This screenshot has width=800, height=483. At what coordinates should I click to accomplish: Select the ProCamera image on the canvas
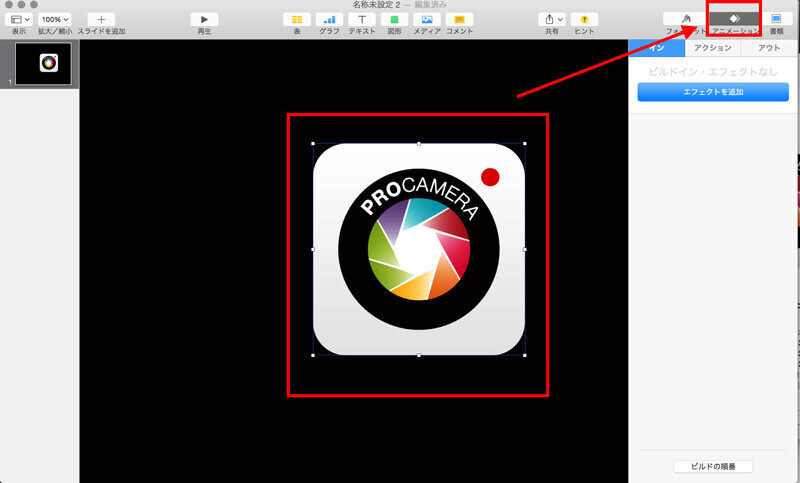tap(419, 249)
